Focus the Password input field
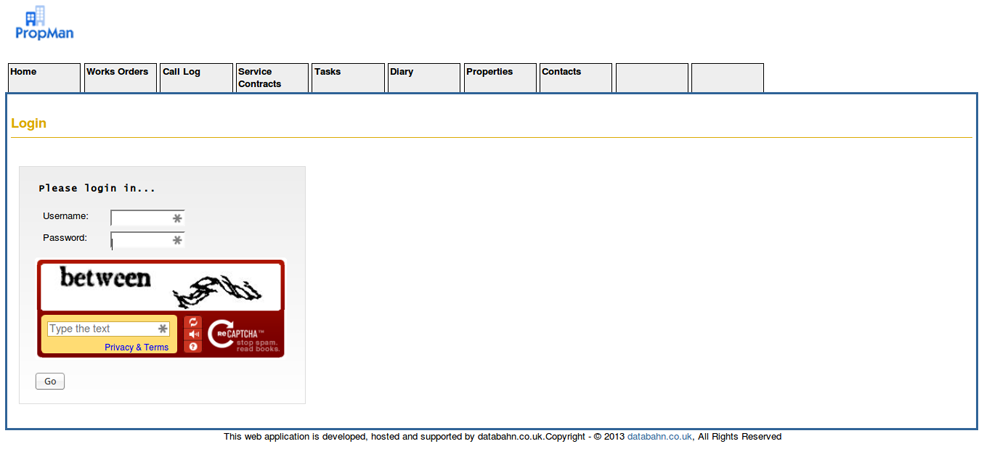 147,240
